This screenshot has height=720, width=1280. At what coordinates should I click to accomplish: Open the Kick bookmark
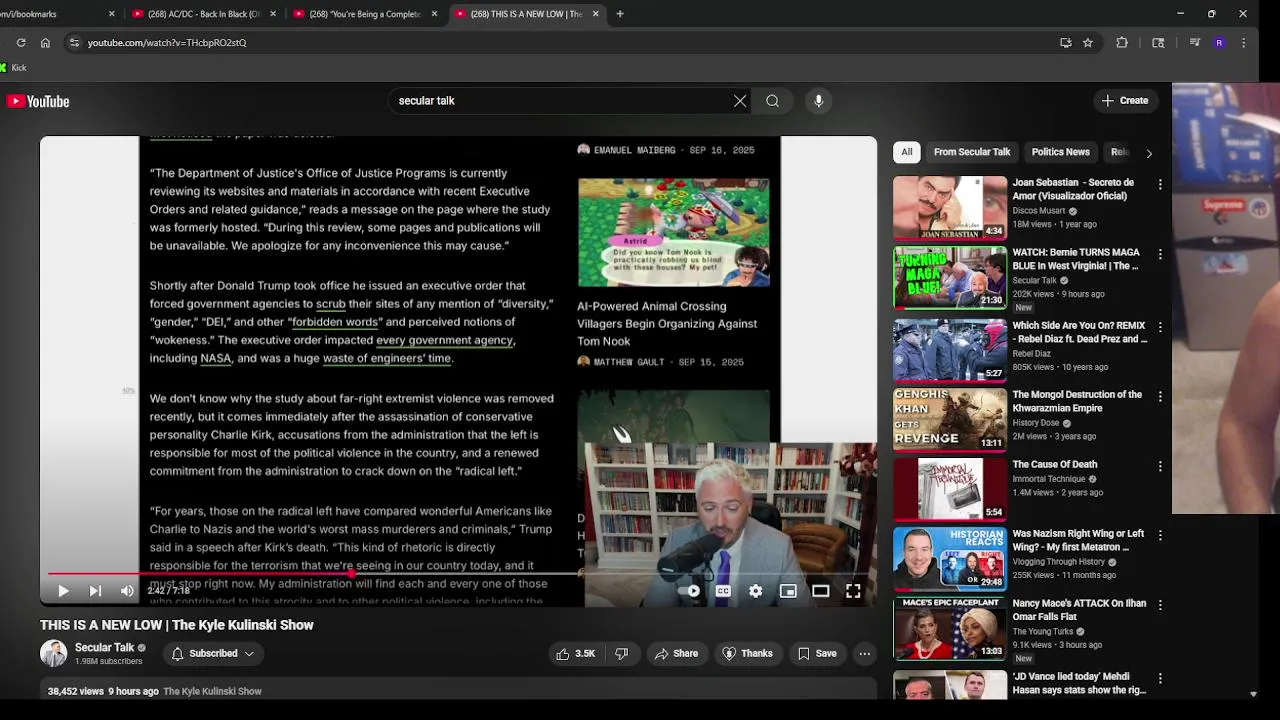[14, 68]
